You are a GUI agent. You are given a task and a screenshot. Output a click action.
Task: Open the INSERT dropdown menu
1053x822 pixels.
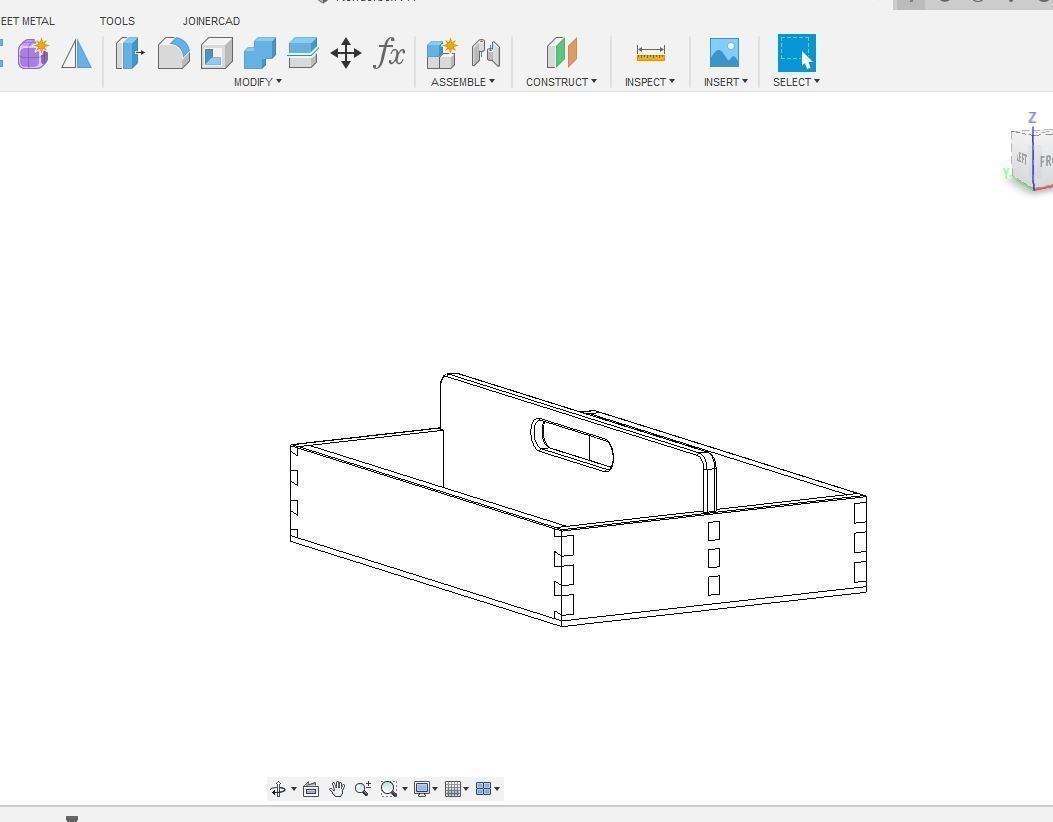[x=725, y=82]
